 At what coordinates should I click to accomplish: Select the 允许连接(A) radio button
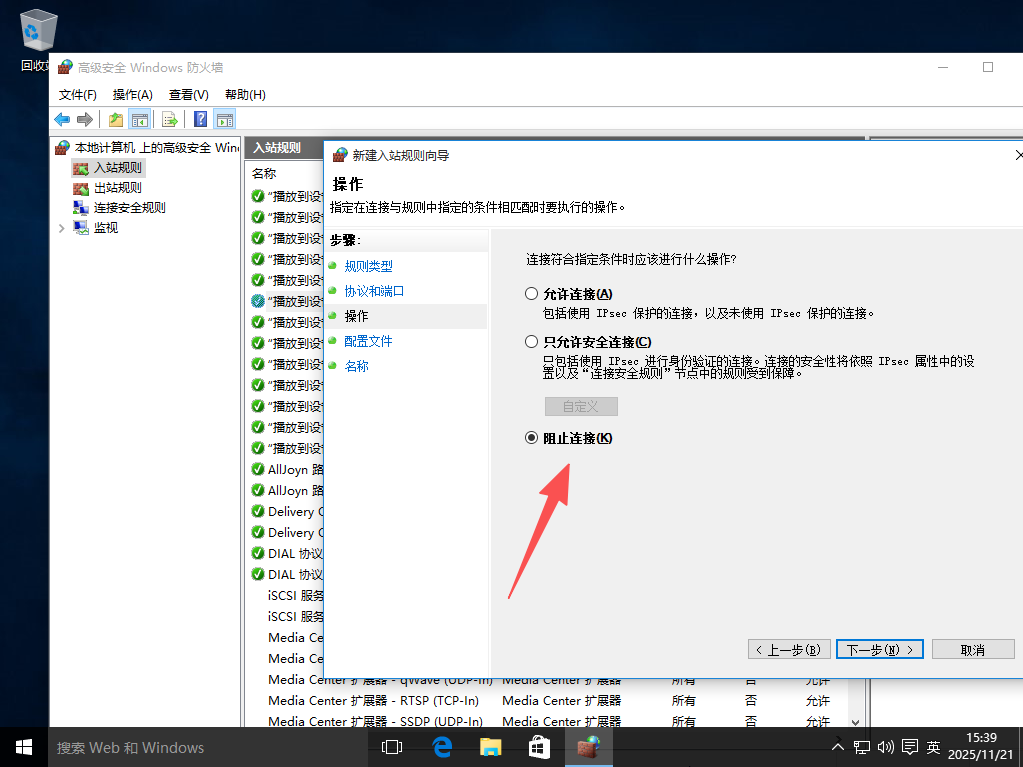click(532, 293)
